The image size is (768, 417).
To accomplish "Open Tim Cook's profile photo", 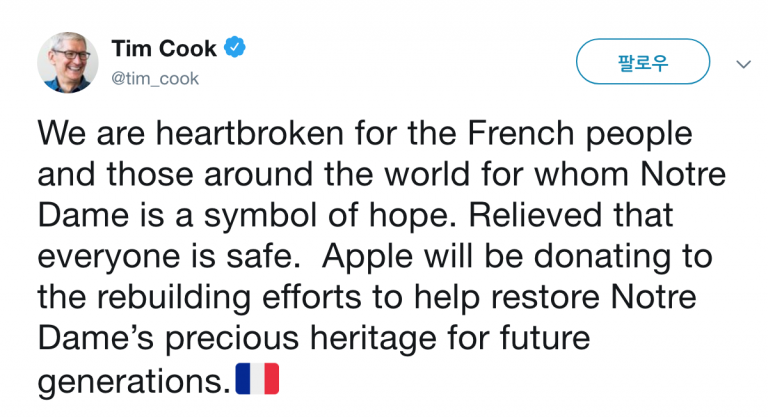I will tap(68, 62).
